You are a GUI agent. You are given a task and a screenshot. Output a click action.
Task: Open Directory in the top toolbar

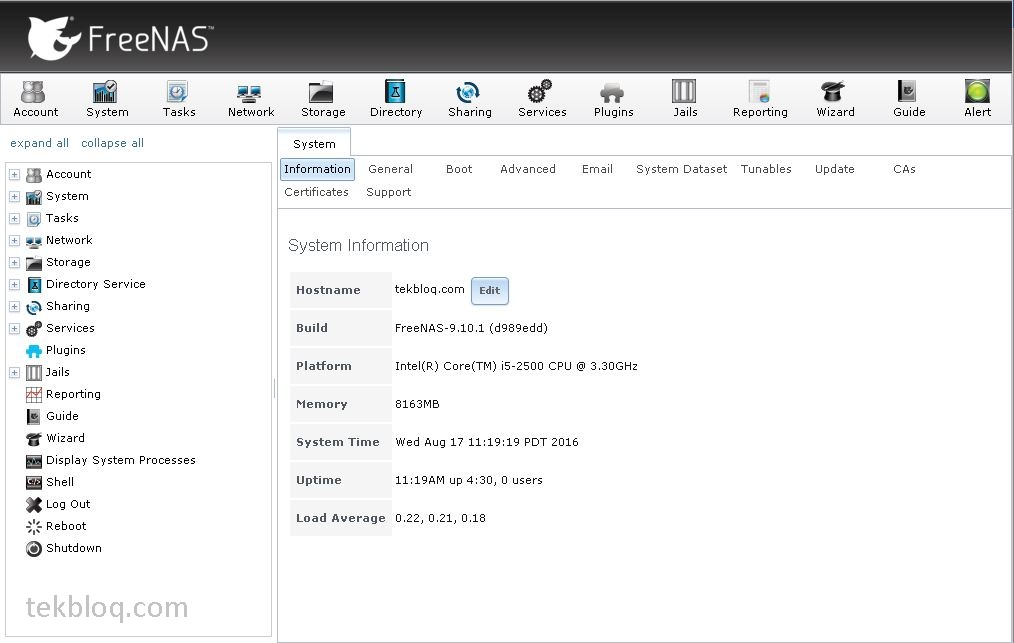pyautogui.click(x=395, y=99)
